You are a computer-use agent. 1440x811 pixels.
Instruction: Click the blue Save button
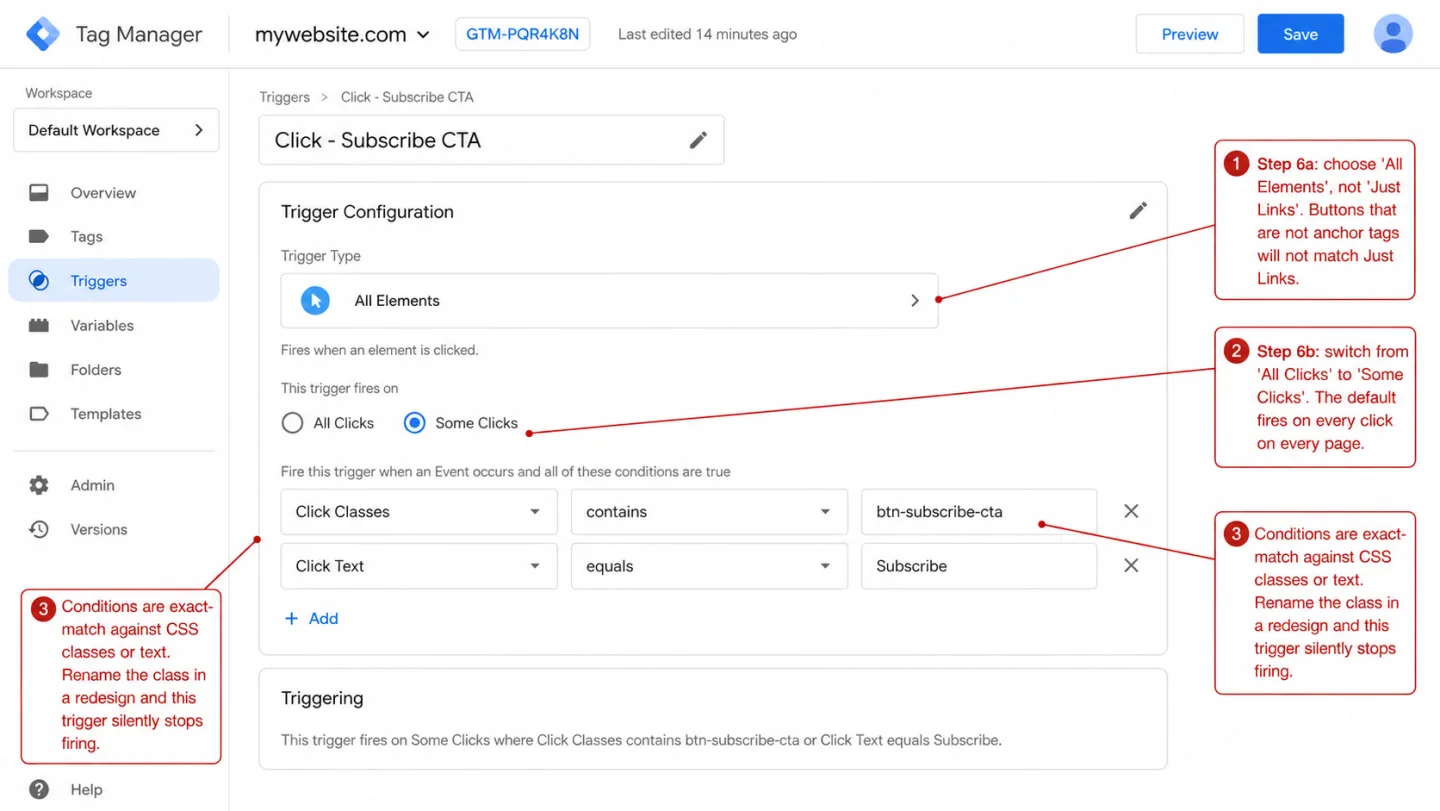pyautogui.click(x=1300, y=34)
